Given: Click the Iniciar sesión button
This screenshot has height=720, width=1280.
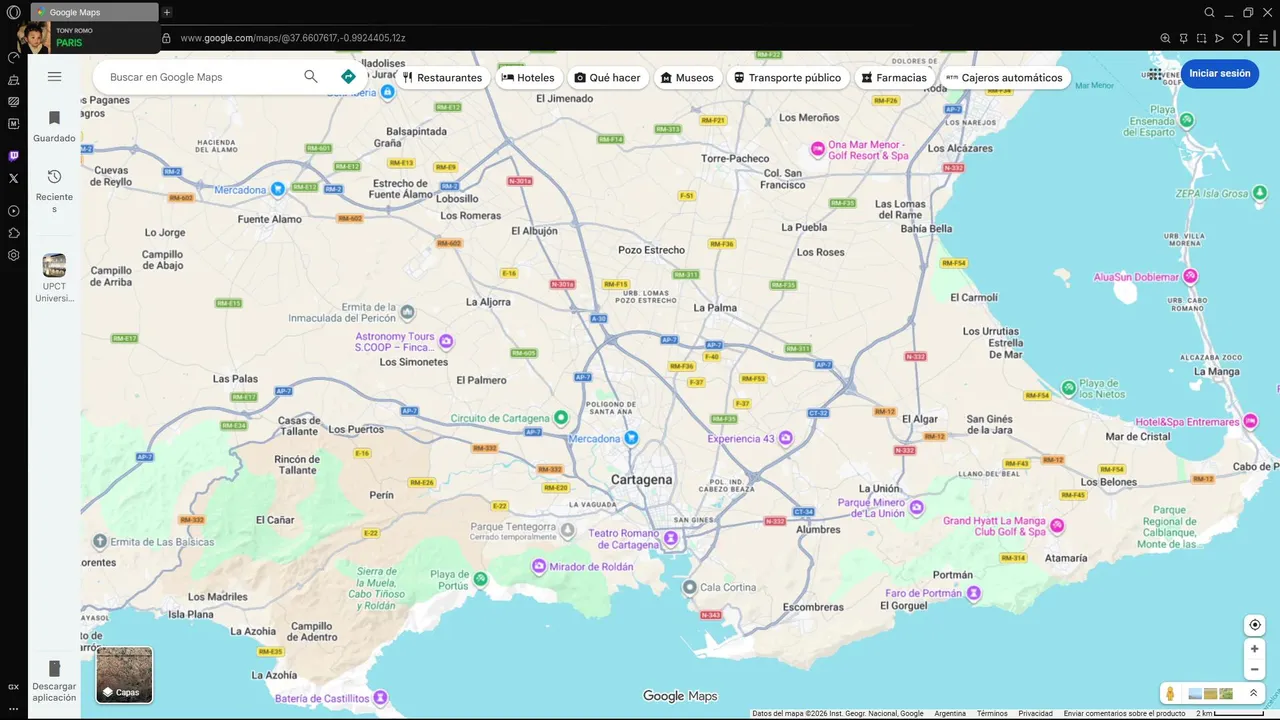Looking at the screenshot, I should pyautogui.click(x=1219, y=73).
